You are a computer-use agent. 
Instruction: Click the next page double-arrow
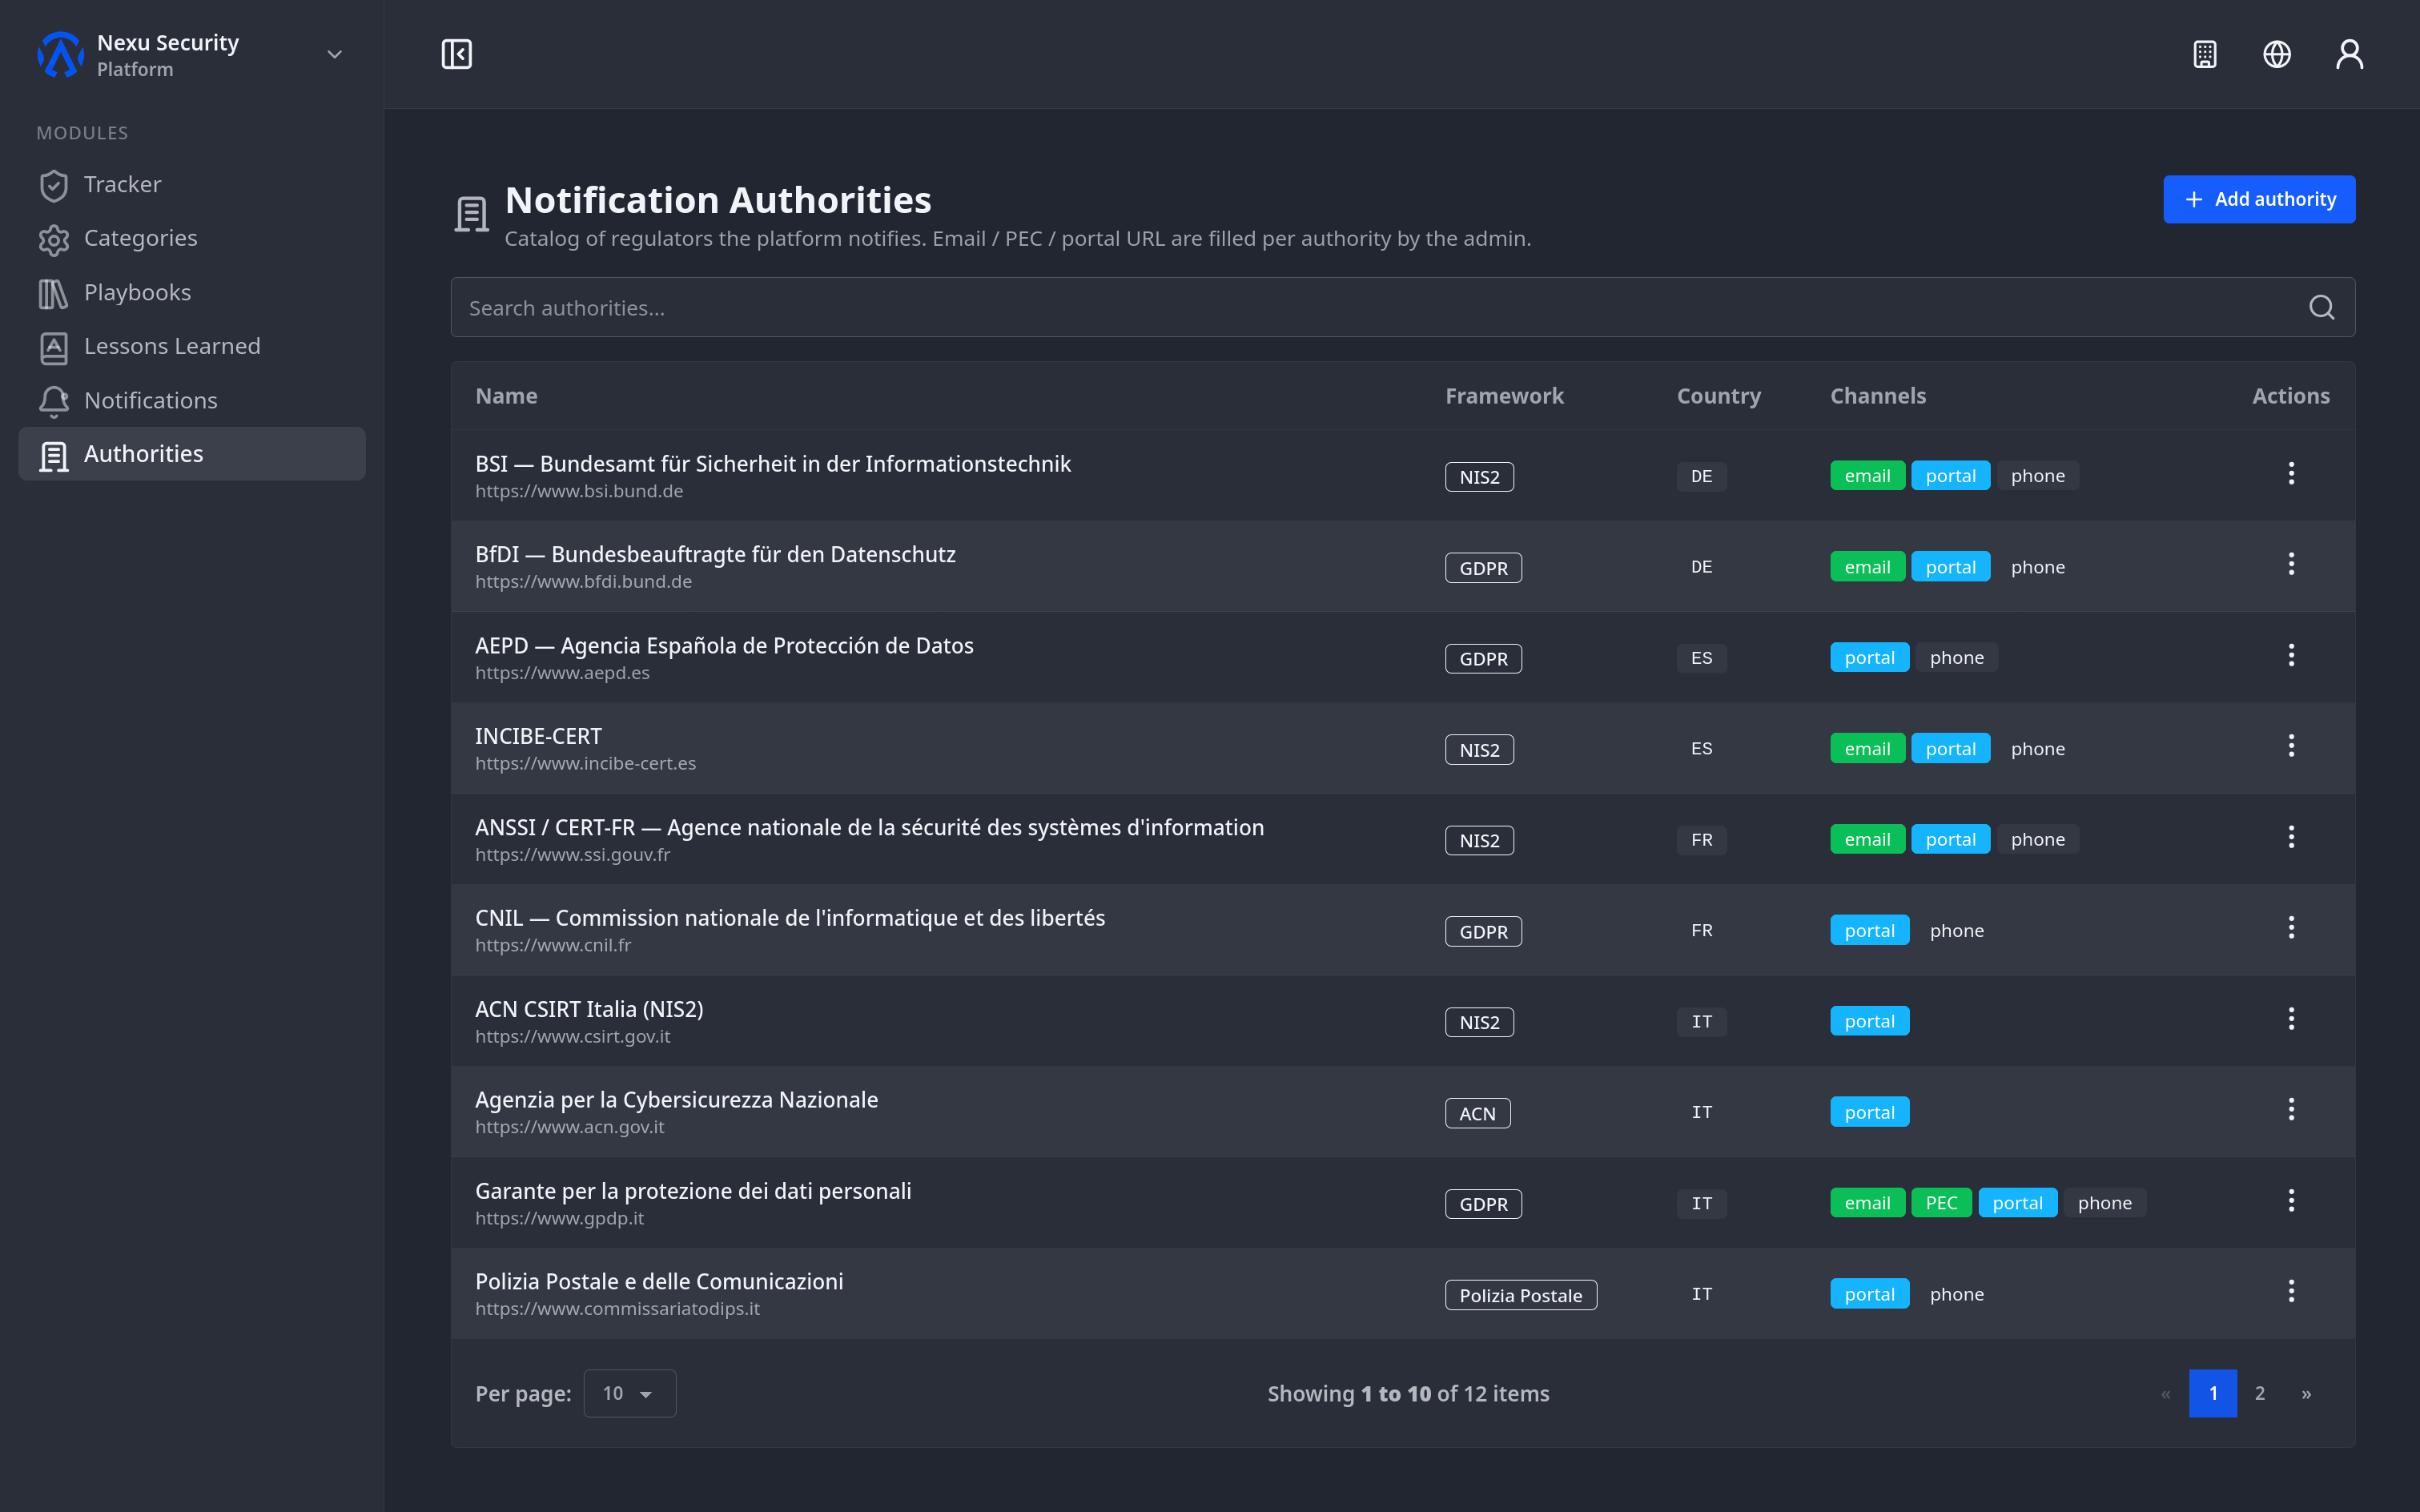[2306, 1393]
